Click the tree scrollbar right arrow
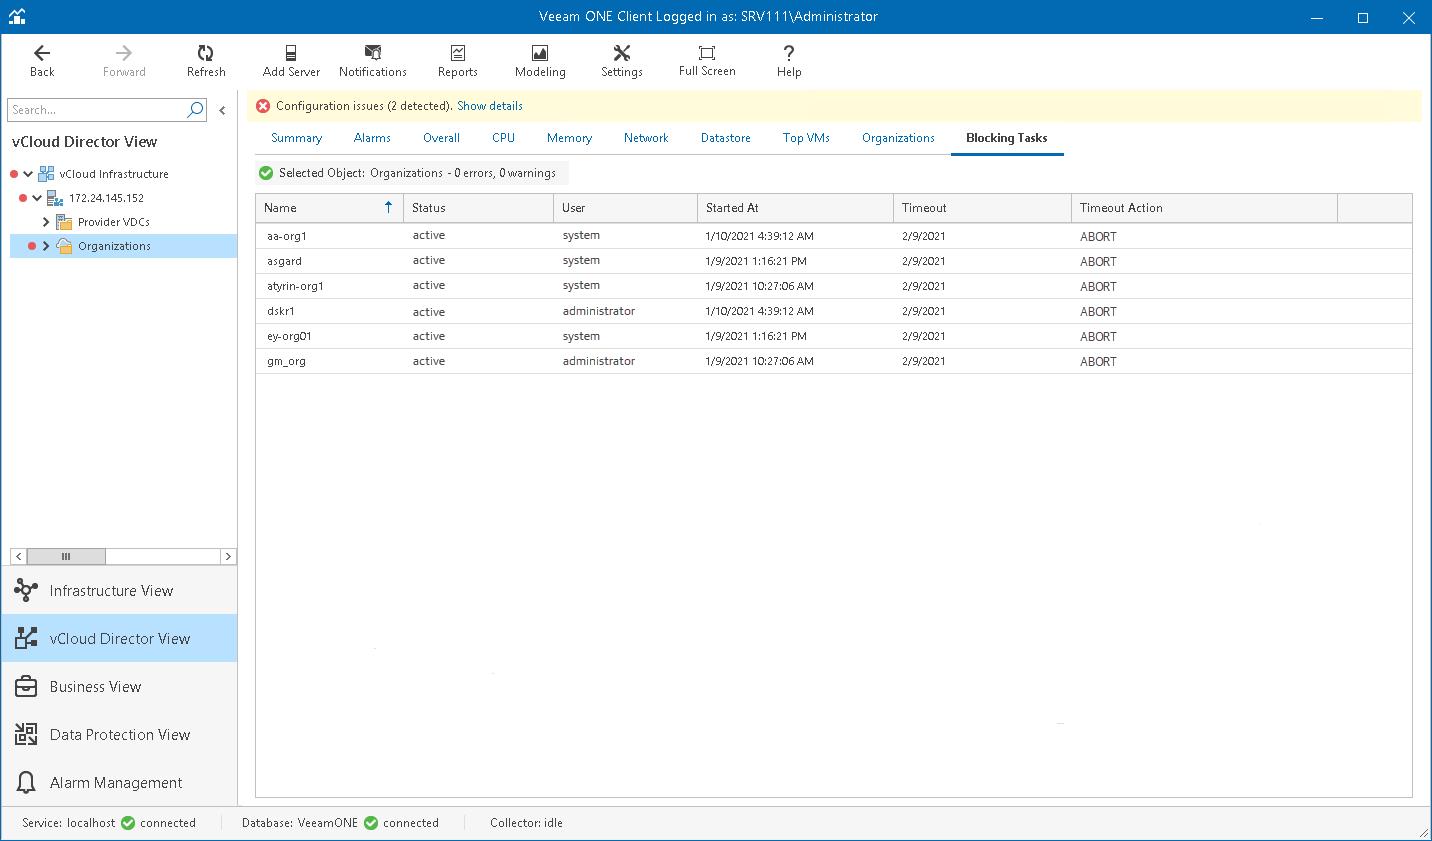The width and height of the screenshot is (1432, 841). click(228, 556)
